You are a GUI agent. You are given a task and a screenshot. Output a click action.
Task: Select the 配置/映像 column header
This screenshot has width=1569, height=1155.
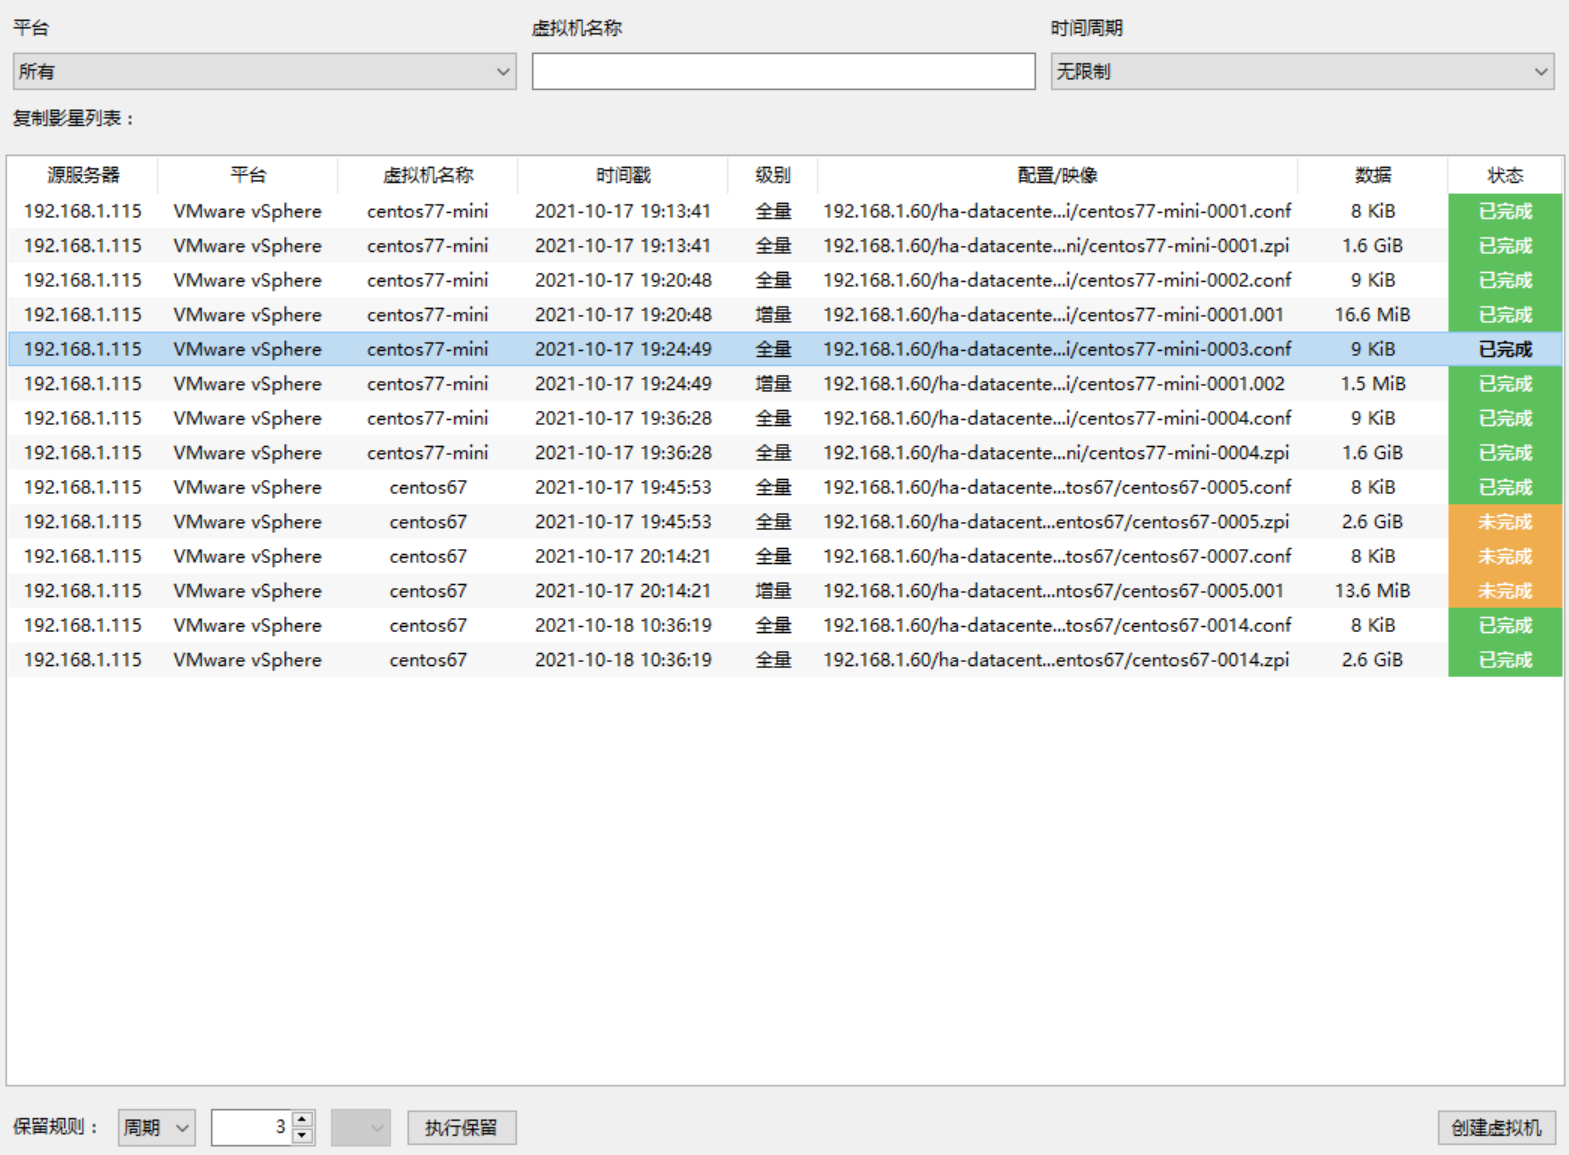pyautogui.click(x=1057, y=175)
